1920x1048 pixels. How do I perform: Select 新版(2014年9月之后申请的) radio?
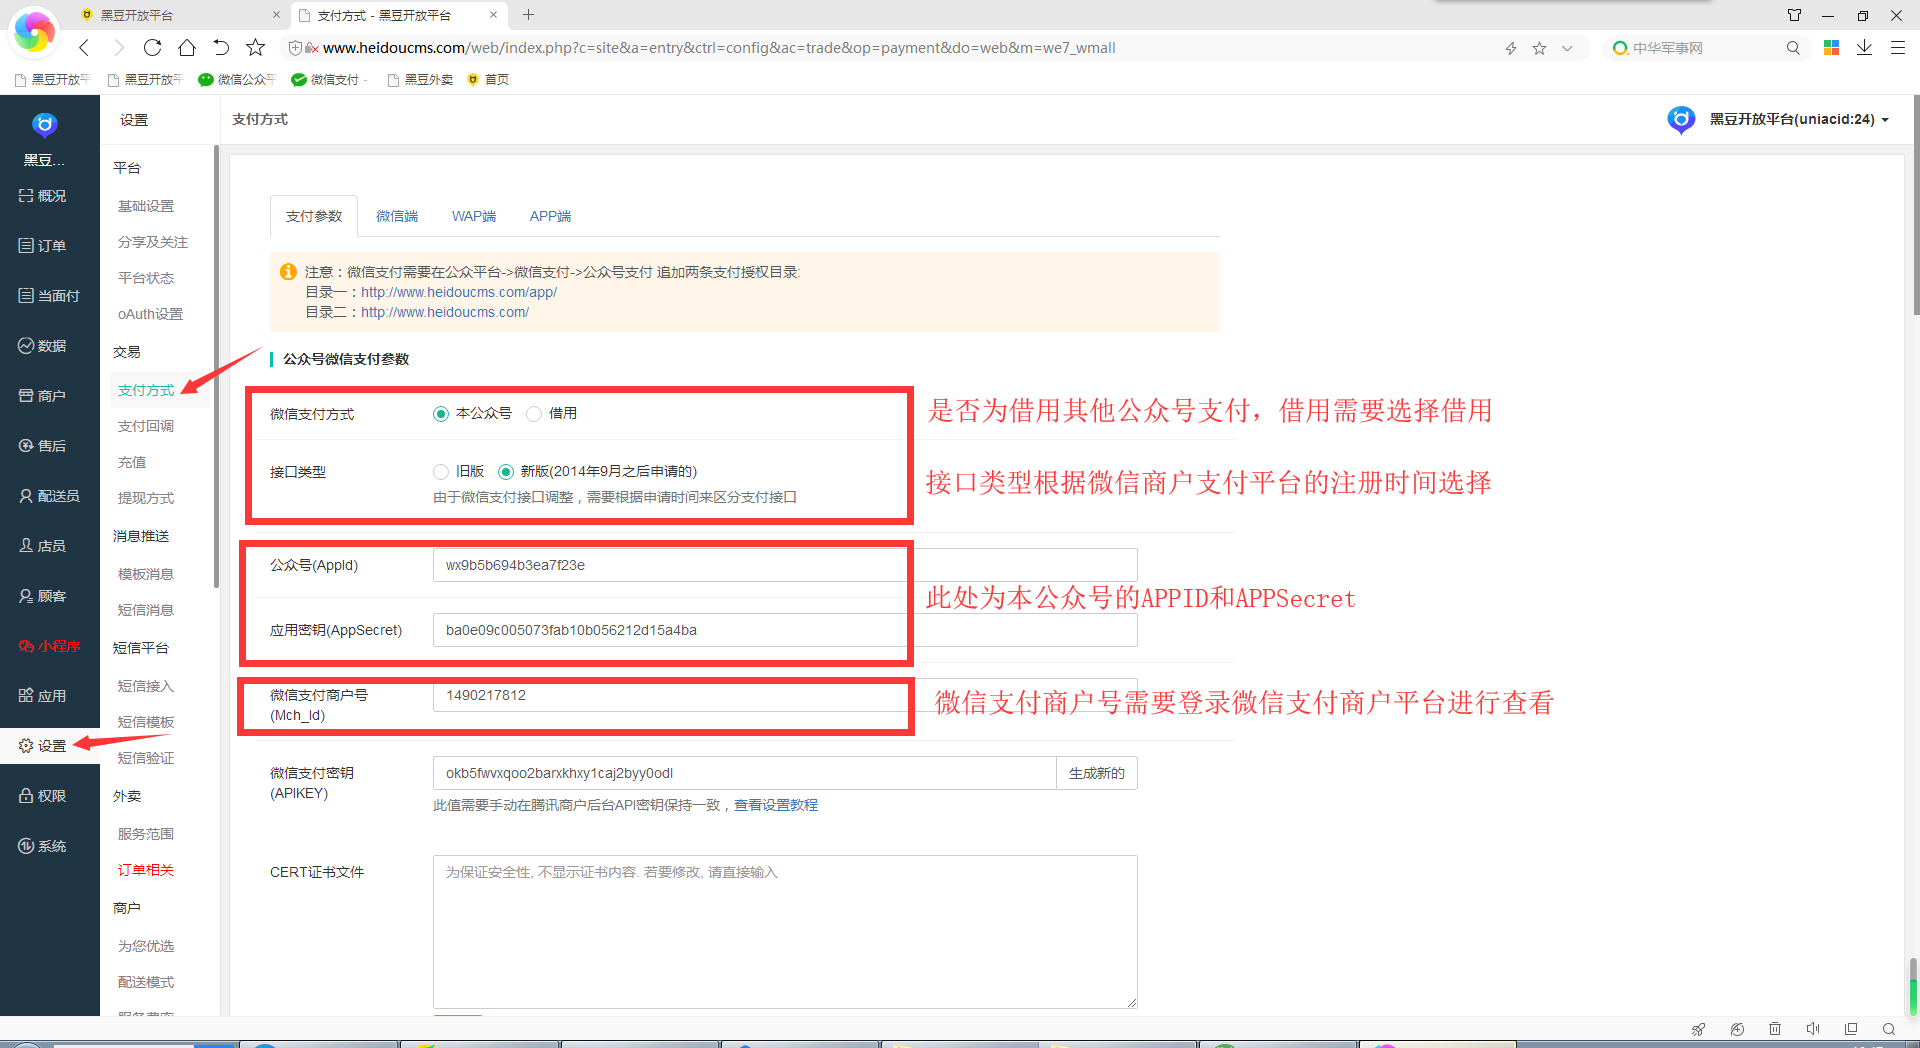[x=506, y=472]
